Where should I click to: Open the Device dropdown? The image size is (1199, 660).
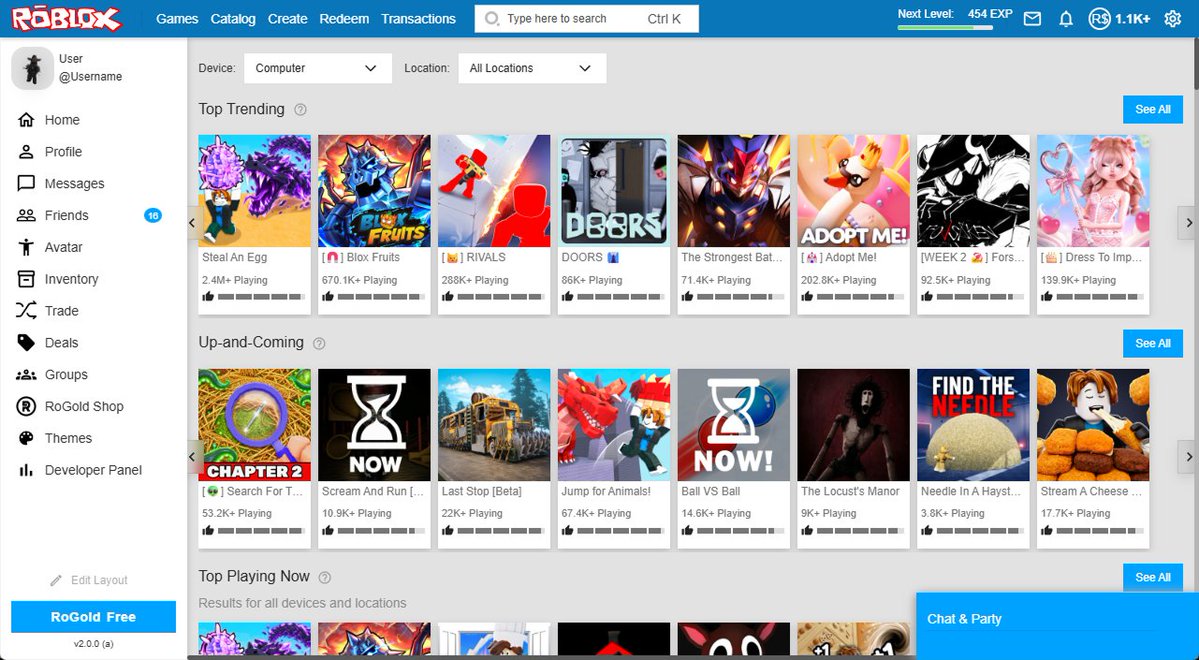(x=317, y=68)
